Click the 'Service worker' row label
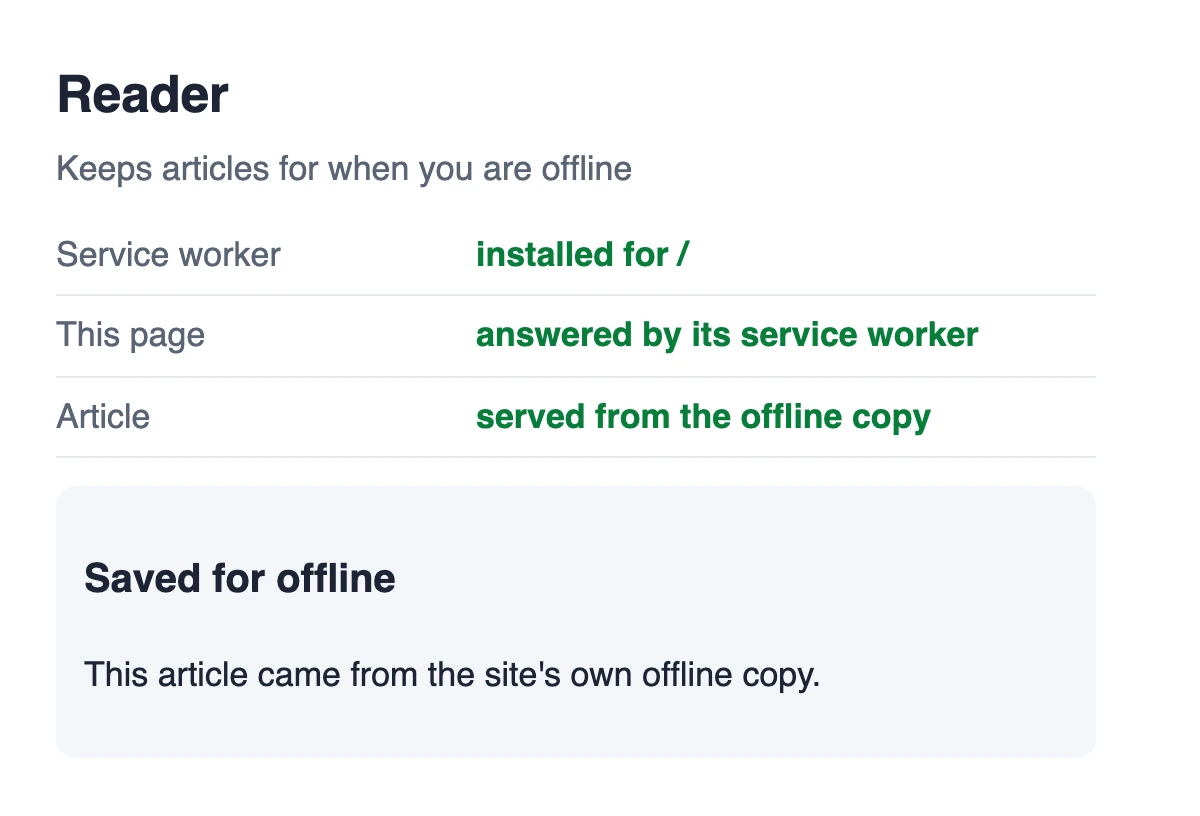This screenshot has width=1200, height=816. [168, 254]
